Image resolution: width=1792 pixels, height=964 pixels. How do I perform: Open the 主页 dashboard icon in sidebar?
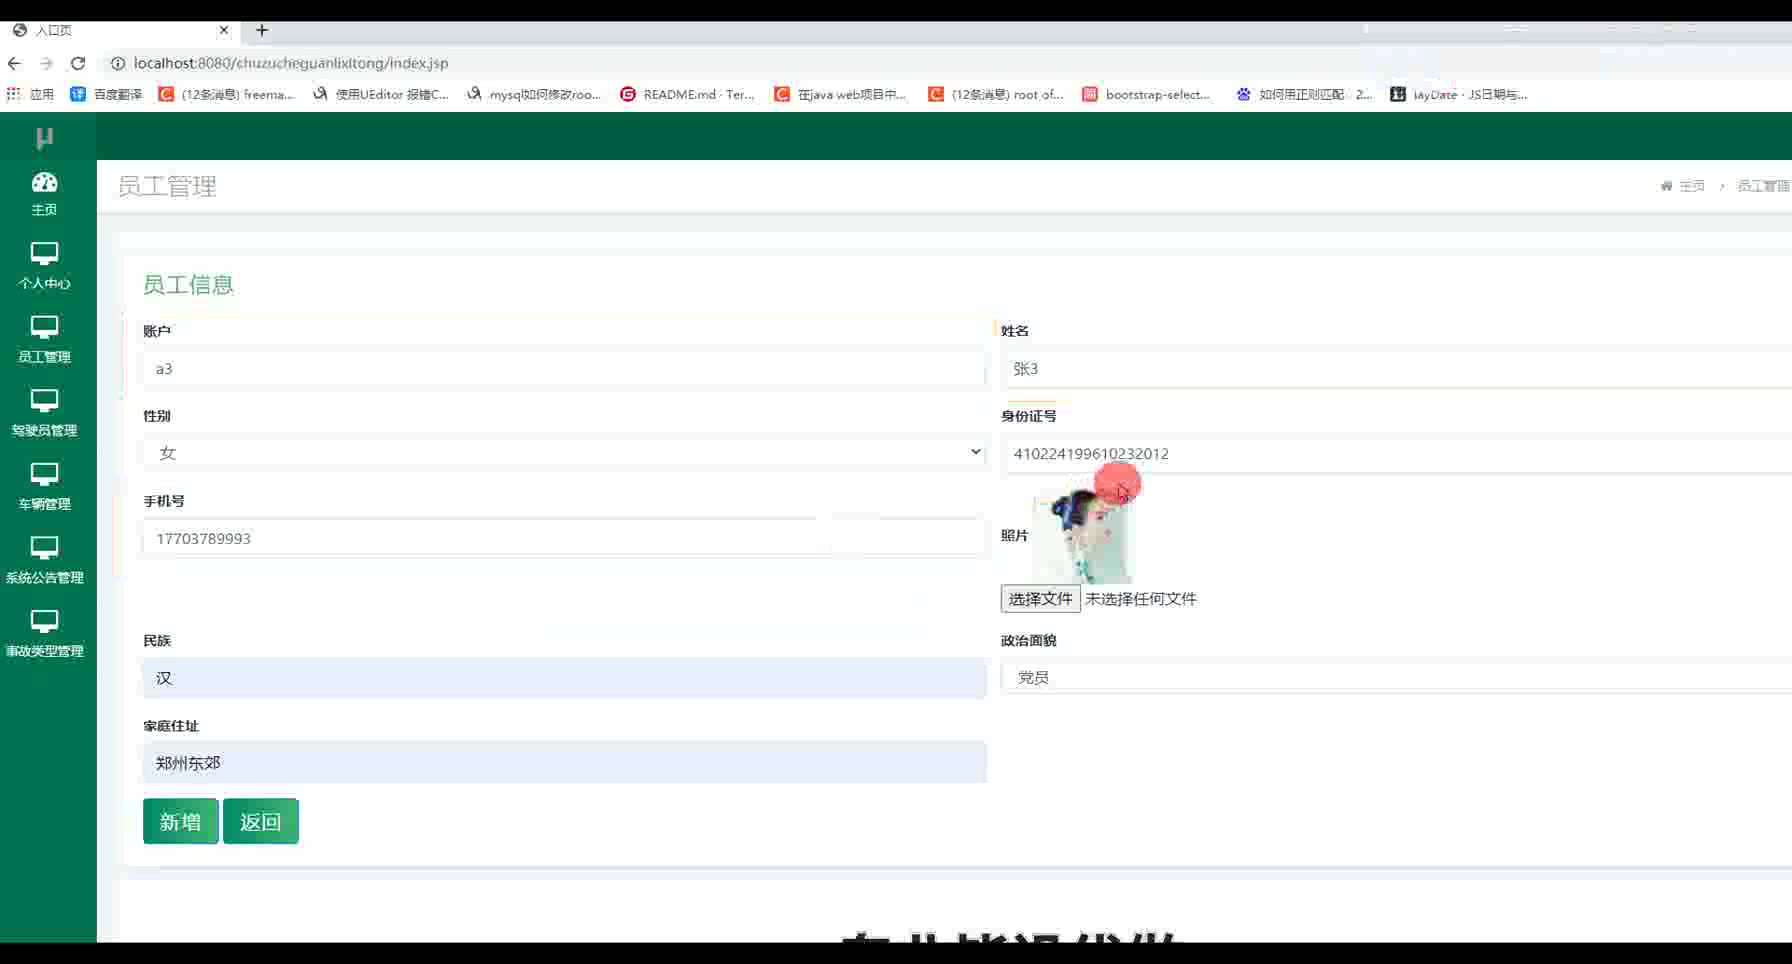[x=44, y=193]
